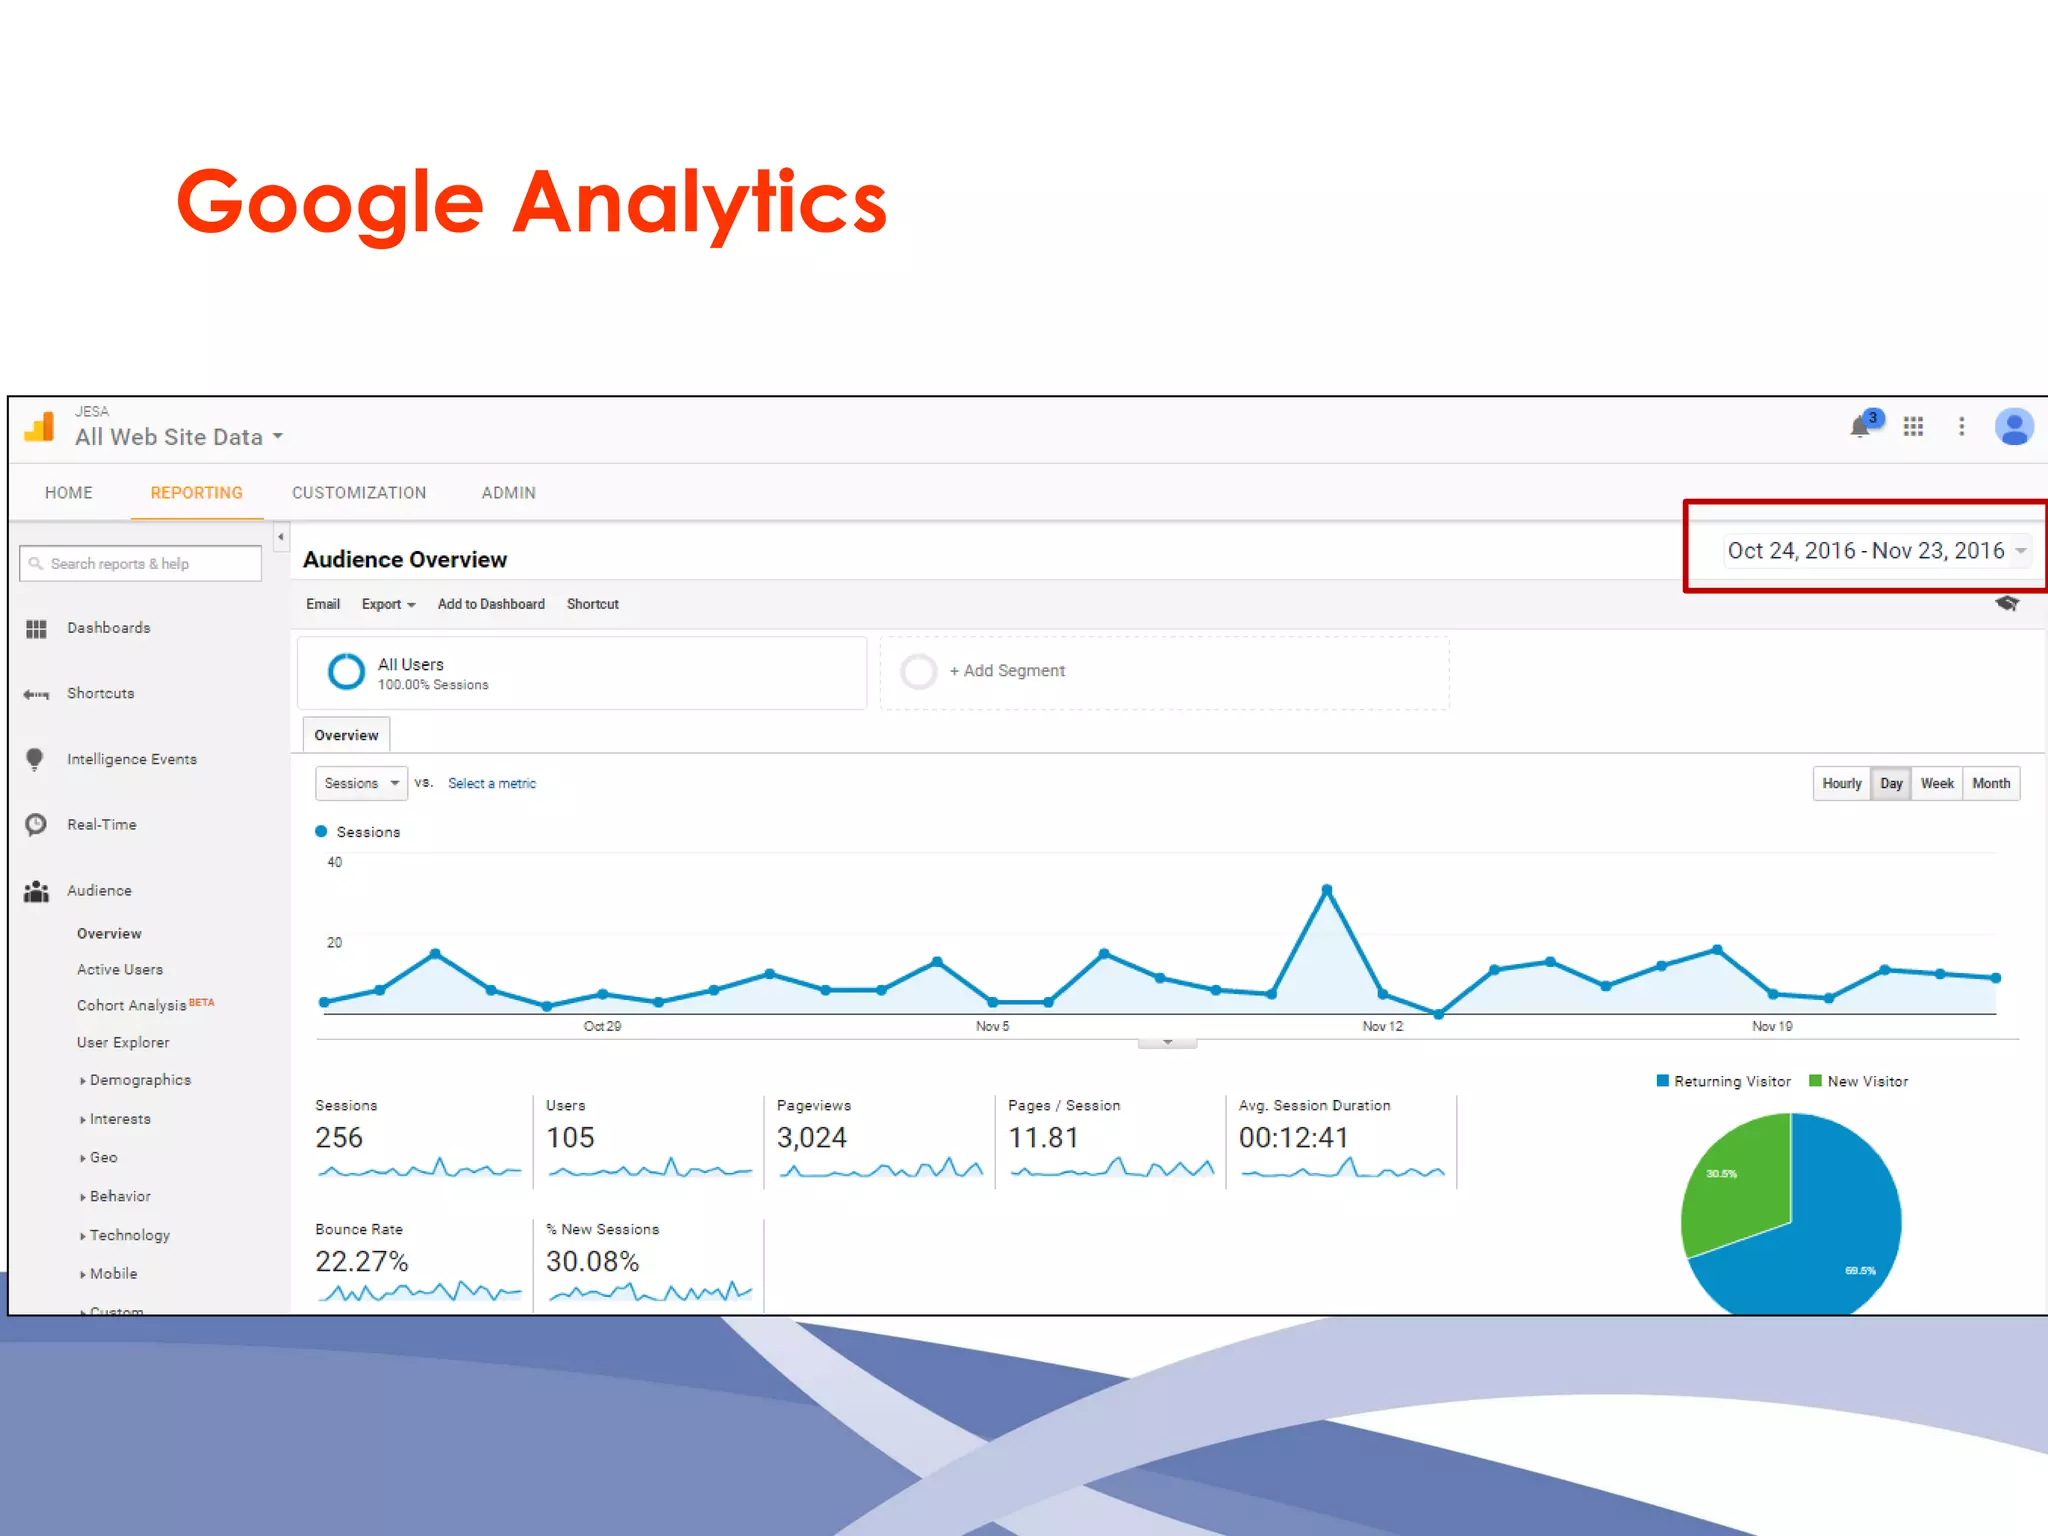Image resolution: width=2048 pixels, height=1536 pixels.
Task: Click the Google Analytics logo icon
Action: 39,427
